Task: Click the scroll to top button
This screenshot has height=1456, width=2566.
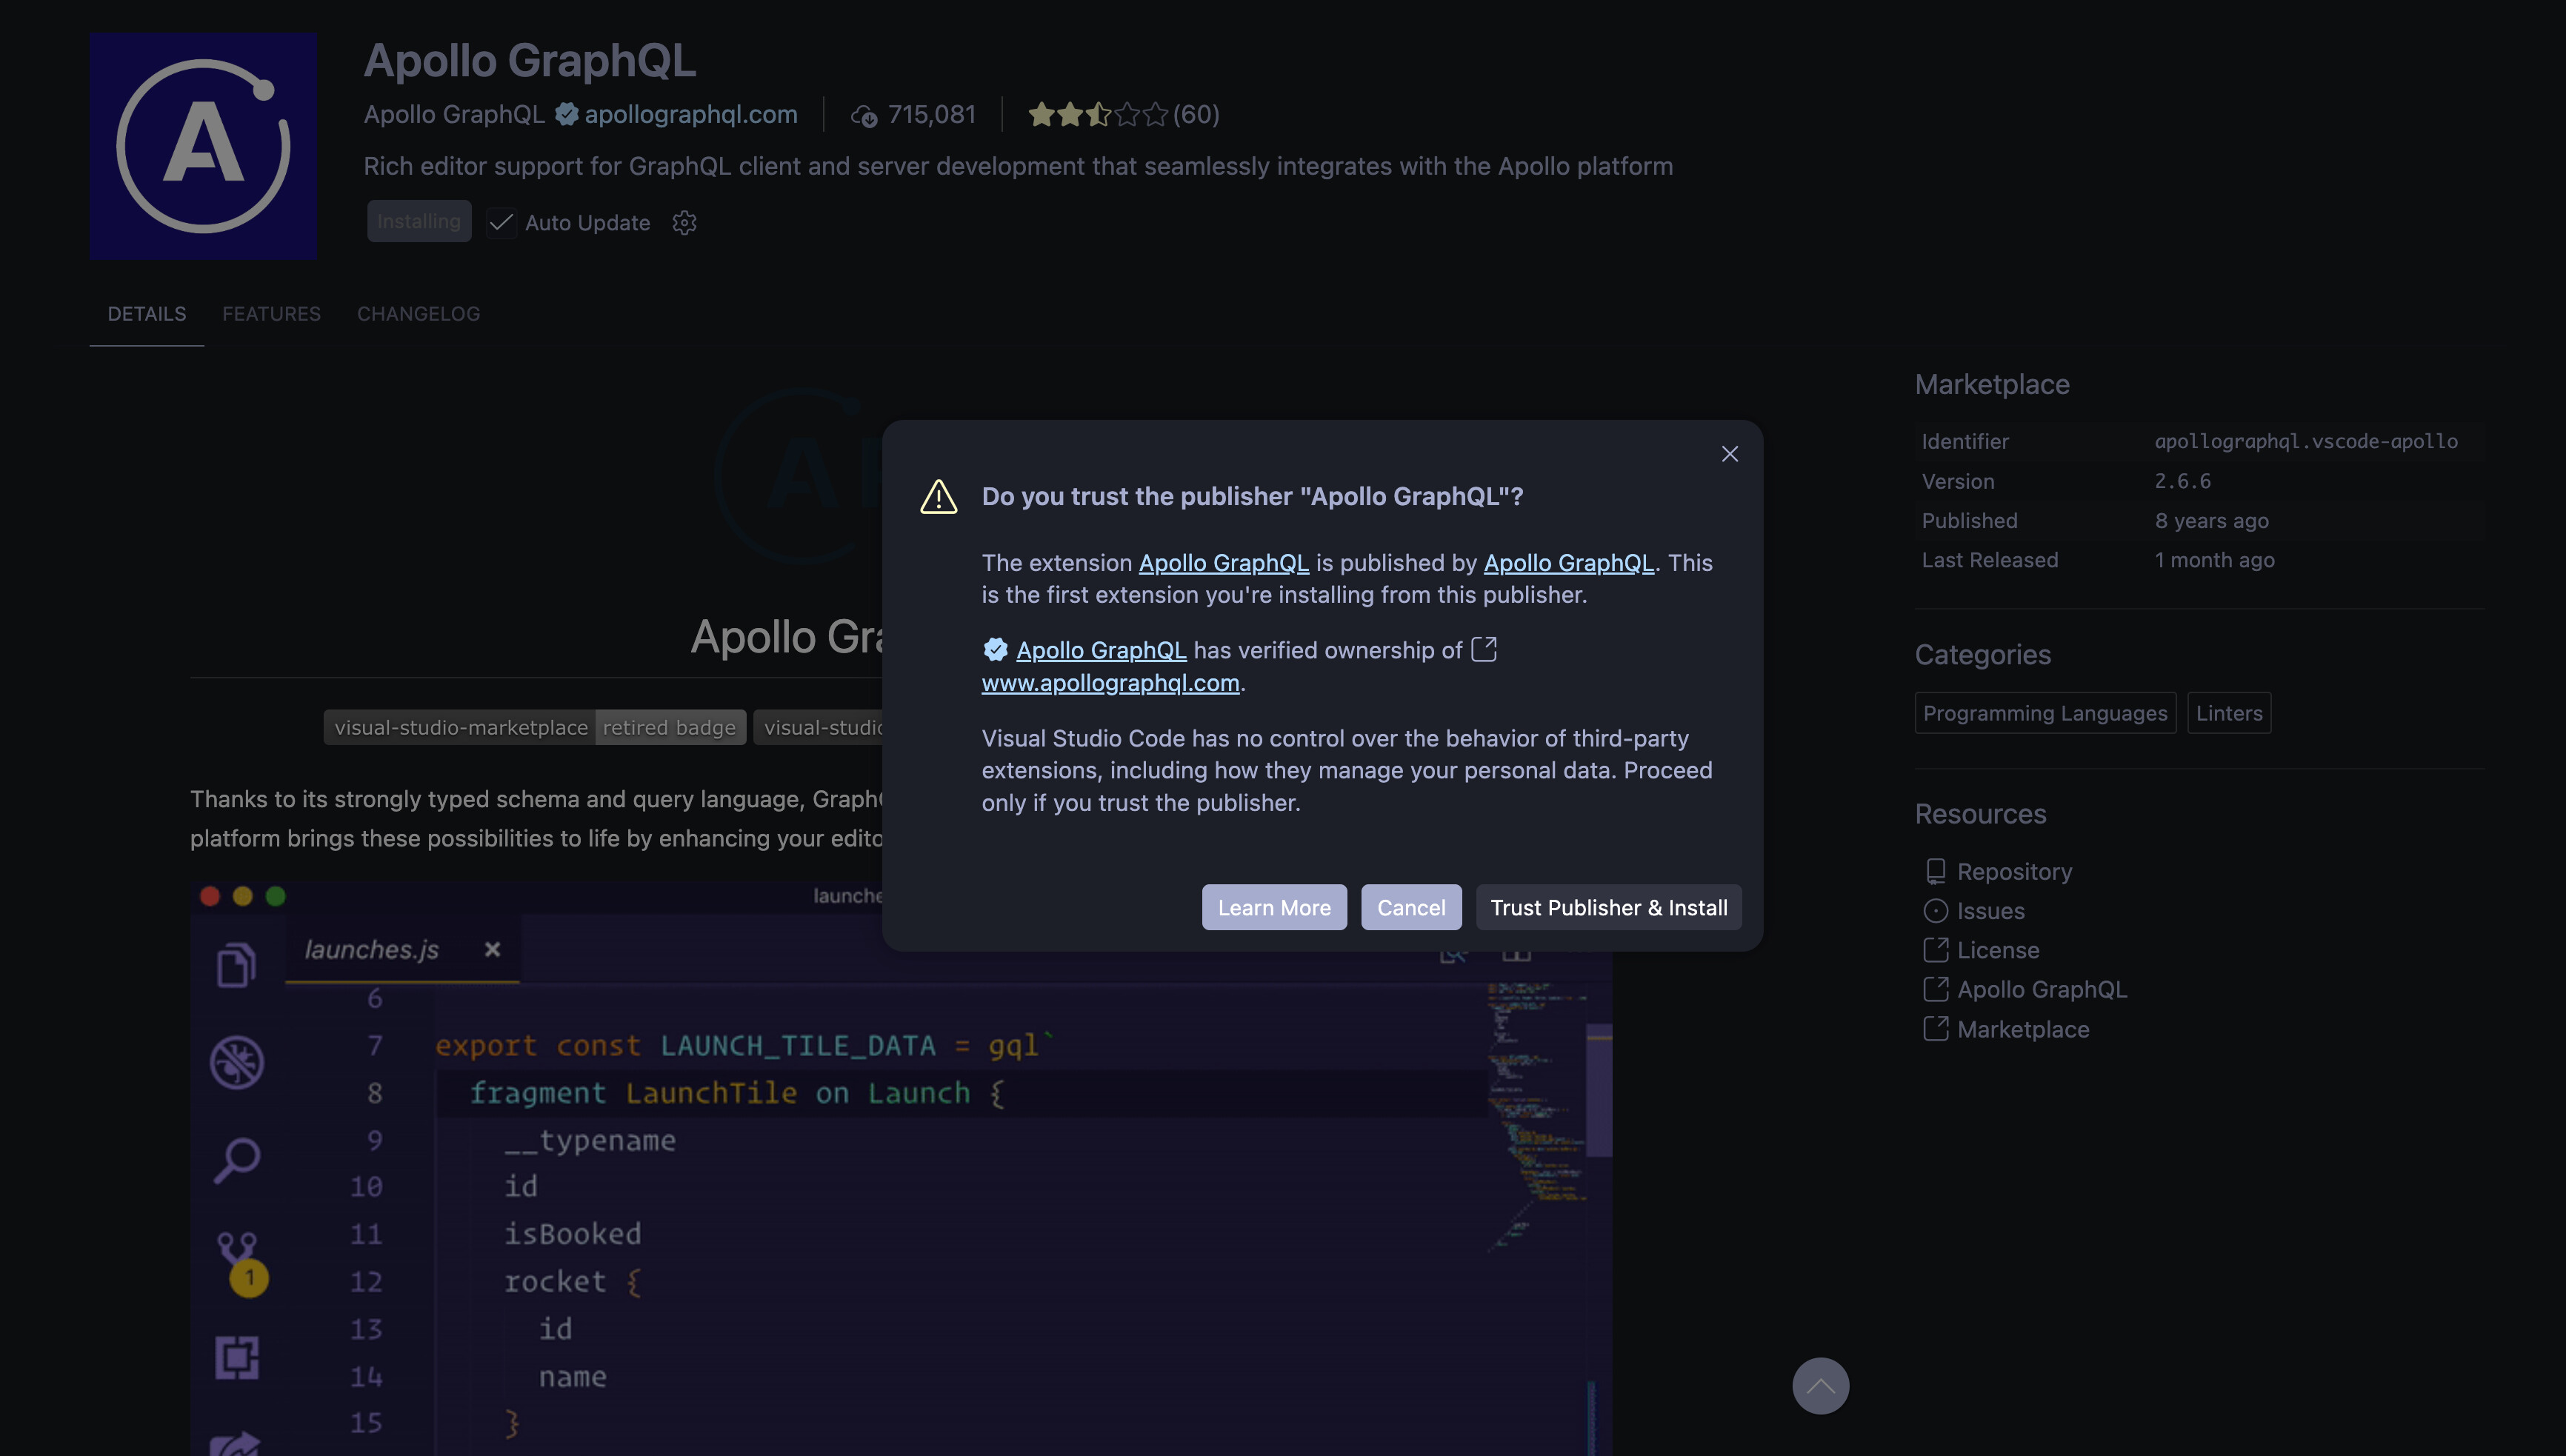Action: click(x=1820, y=1386)
